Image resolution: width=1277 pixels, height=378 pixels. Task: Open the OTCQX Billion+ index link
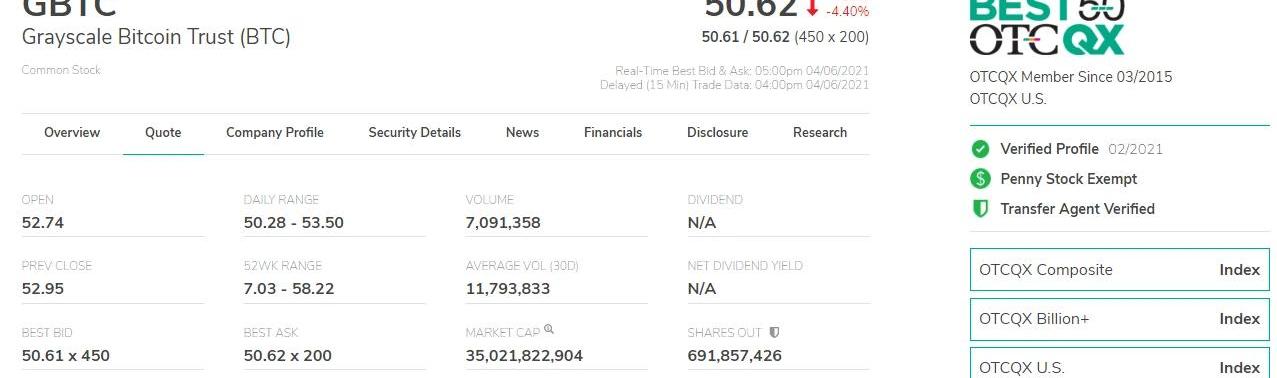pyautogui.click(x=1120, y=319)
